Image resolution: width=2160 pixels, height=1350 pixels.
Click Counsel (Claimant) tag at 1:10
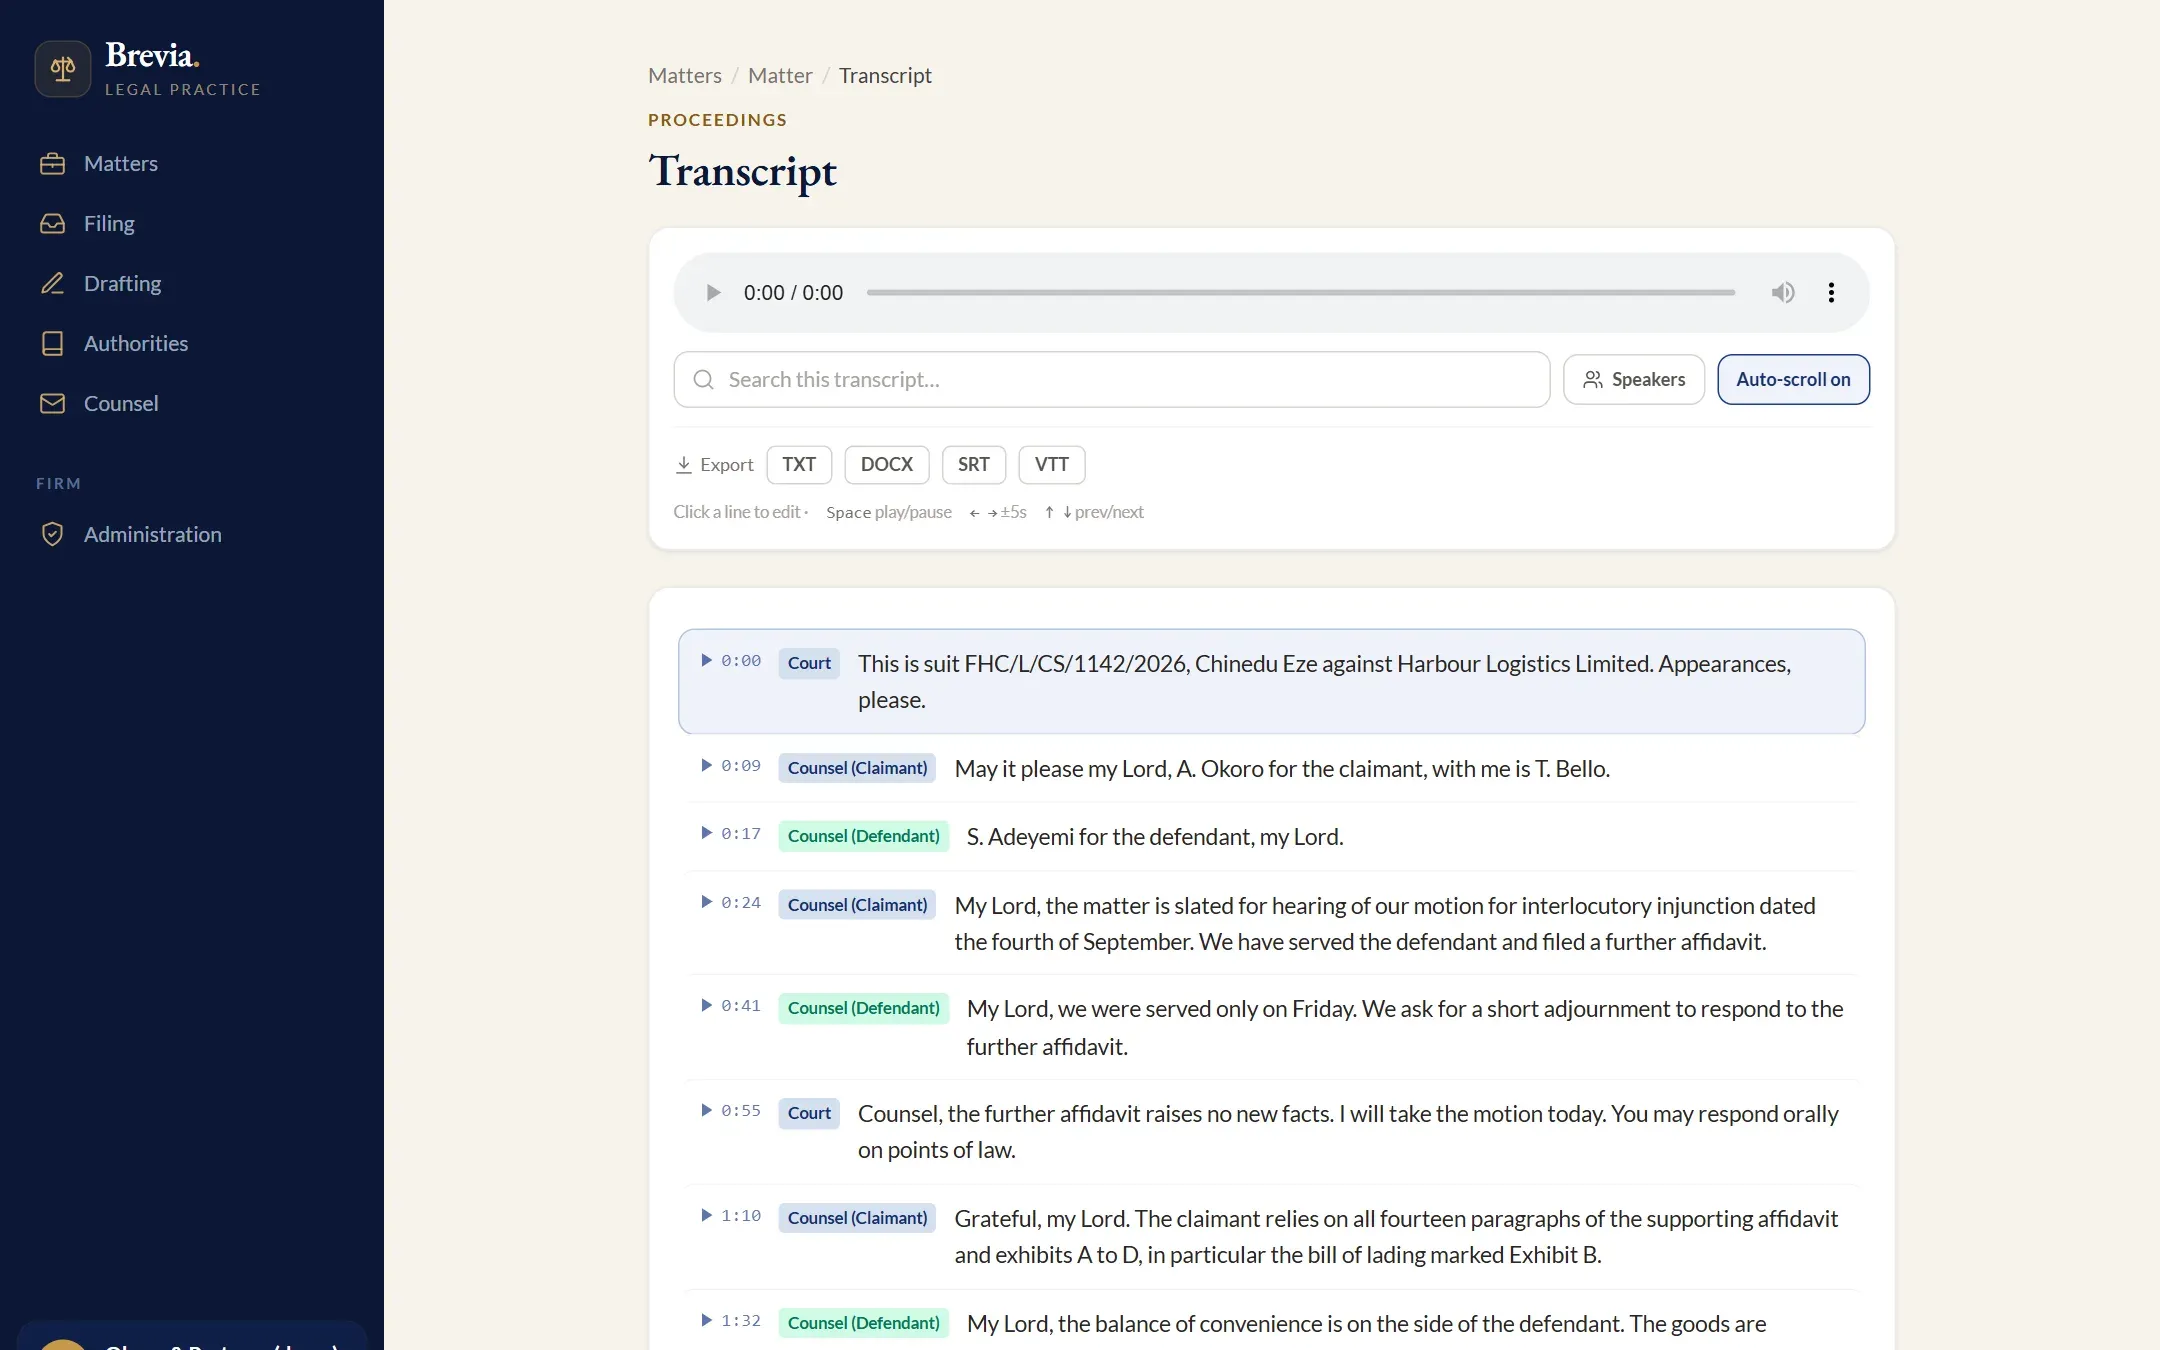point(857,1218)
